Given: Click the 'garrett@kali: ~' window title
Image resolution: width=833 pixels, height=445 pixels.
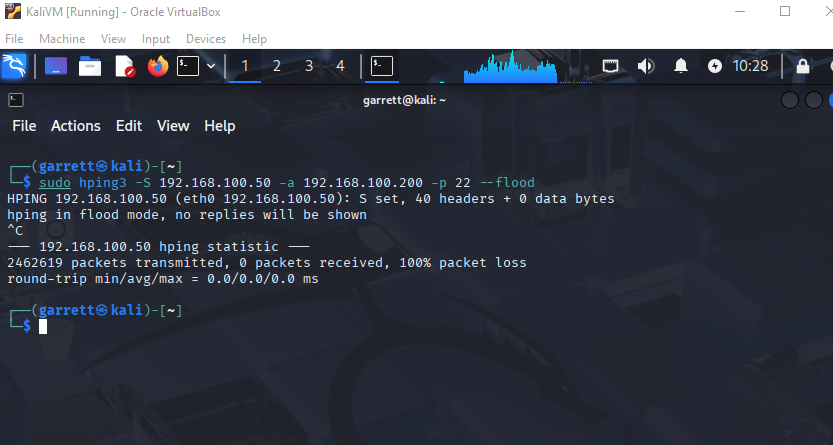Looking at the screenshot, I should (404, 100).
